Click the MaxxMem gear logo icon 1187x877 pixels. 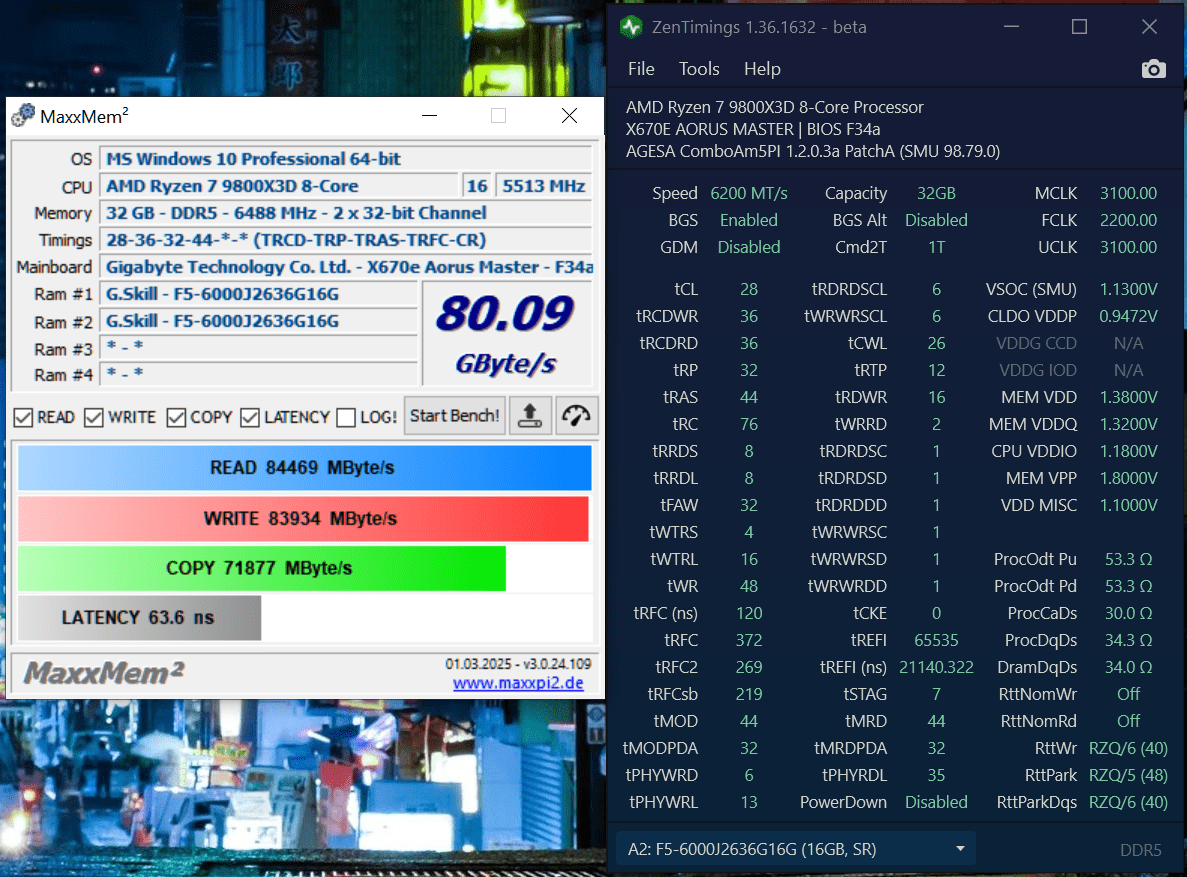point(23,115)
